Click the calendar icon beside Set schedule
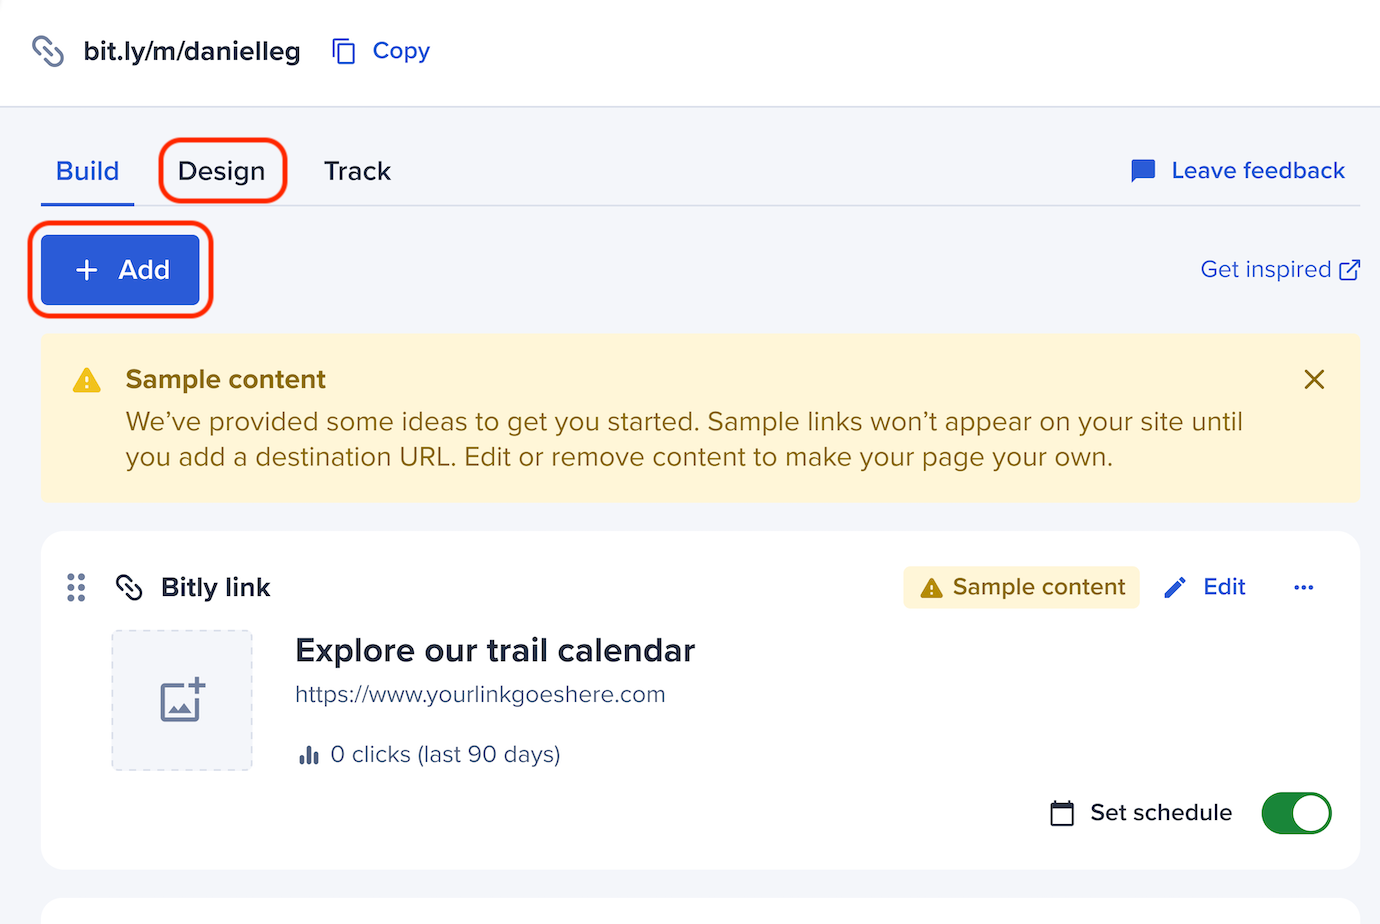This screenshot has width=1380, height=924. [x=1062, y=813]
